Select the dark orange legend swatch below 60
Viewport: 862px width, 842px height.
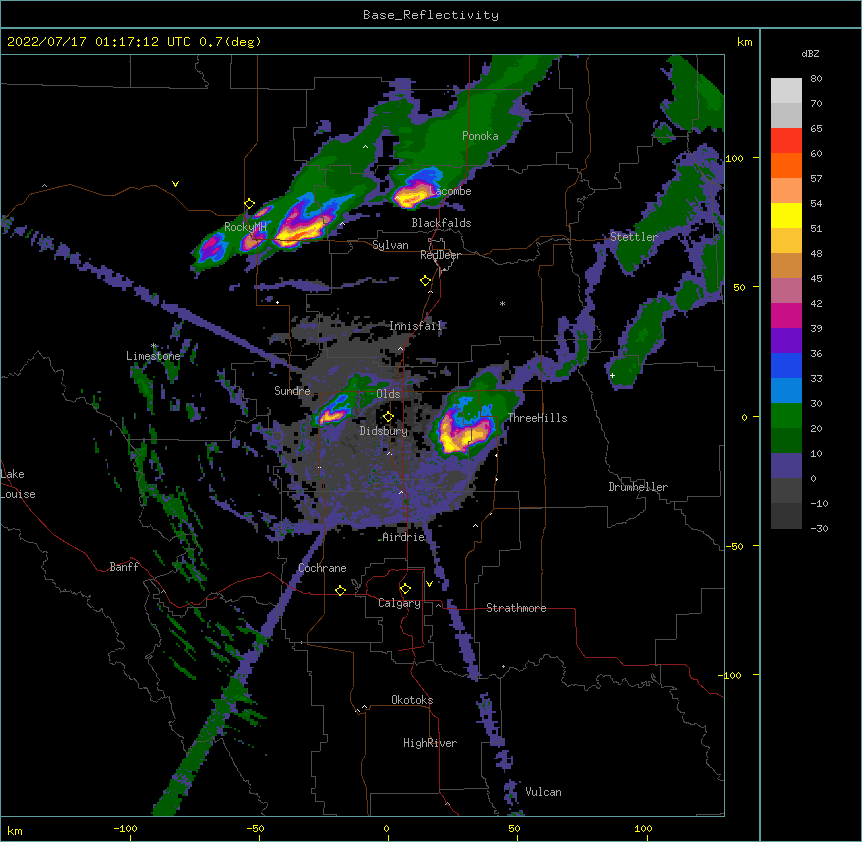pyautogui.click(x=786, y=165)
